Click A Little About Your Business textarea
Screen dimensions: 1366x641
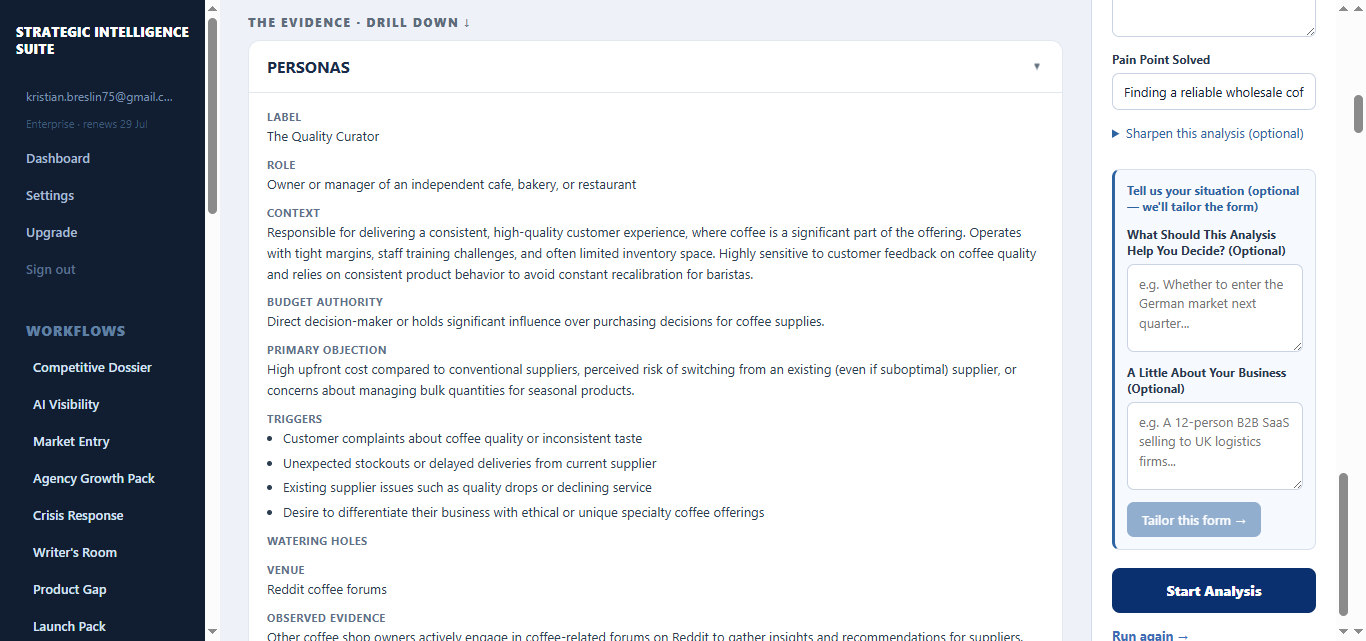pyautogui.click(x=1214, y=446)
